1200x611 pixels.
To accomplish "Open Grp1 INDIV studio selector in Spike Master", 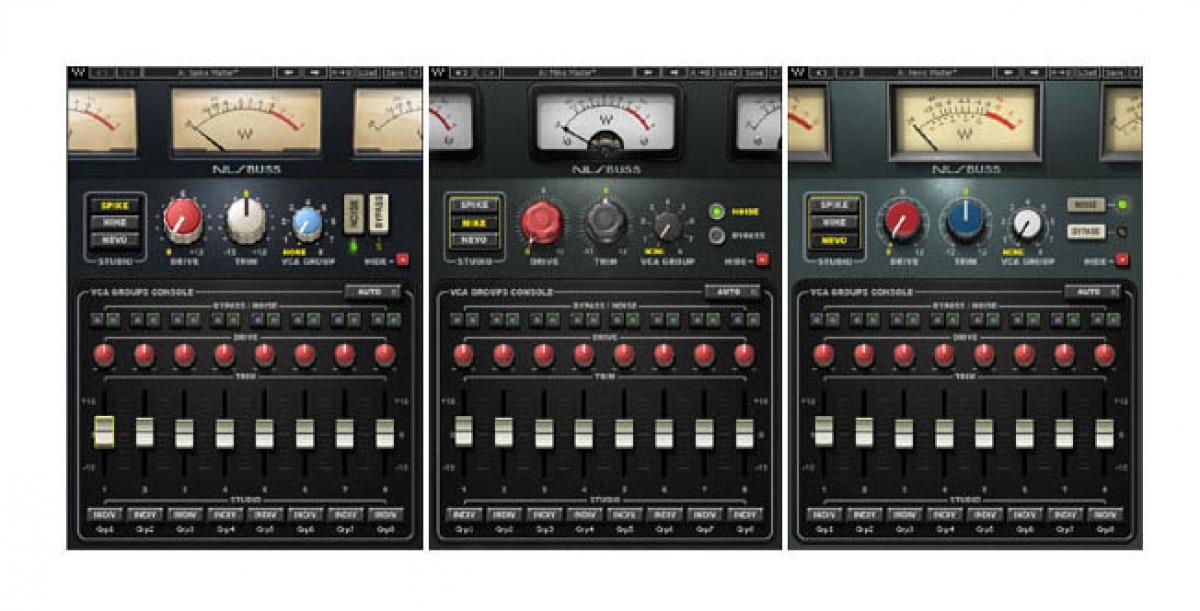I will (104, 514).
